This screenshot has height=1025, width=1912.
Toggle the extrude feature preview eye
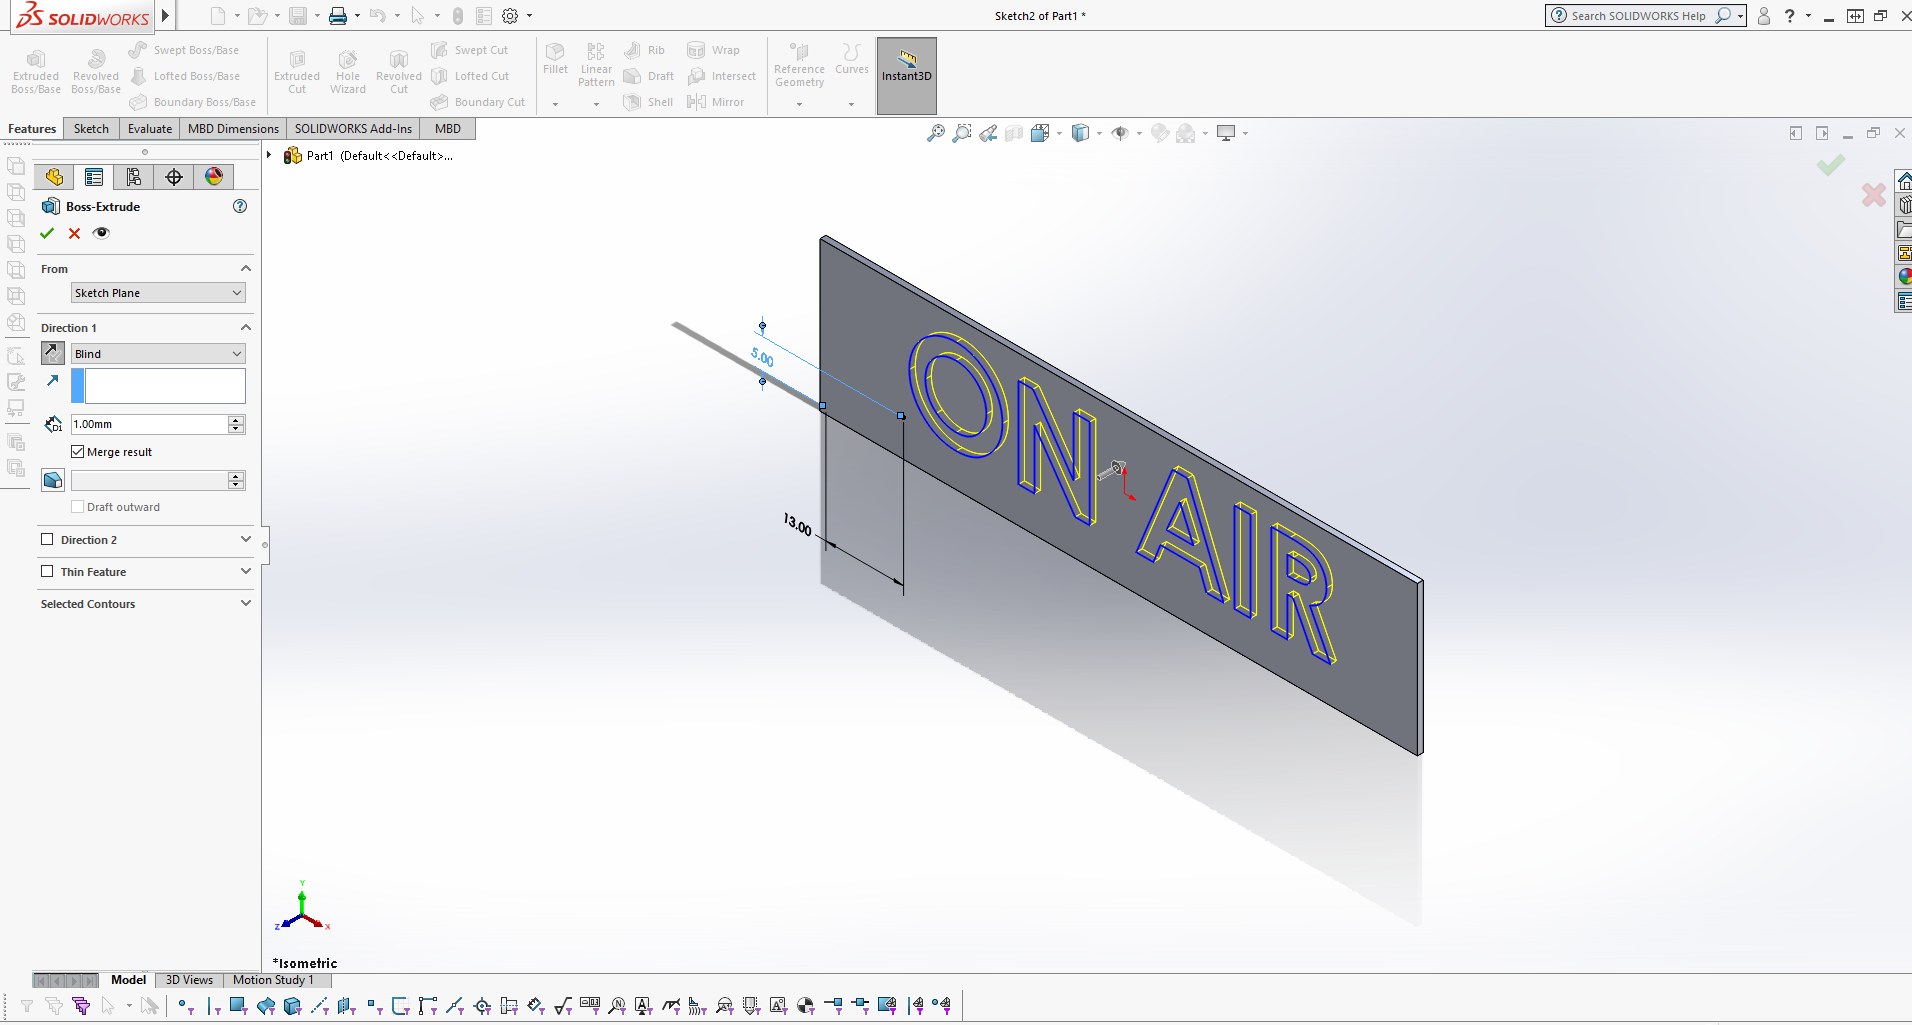101,233
